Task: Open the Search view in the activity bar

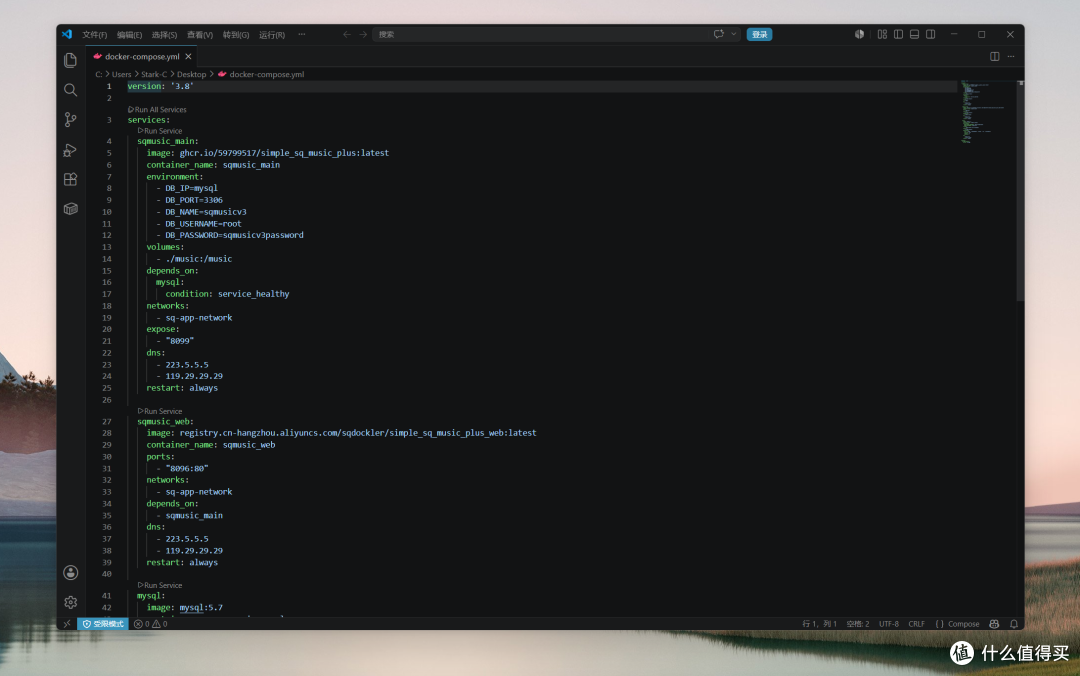Action: click(70, 90)
